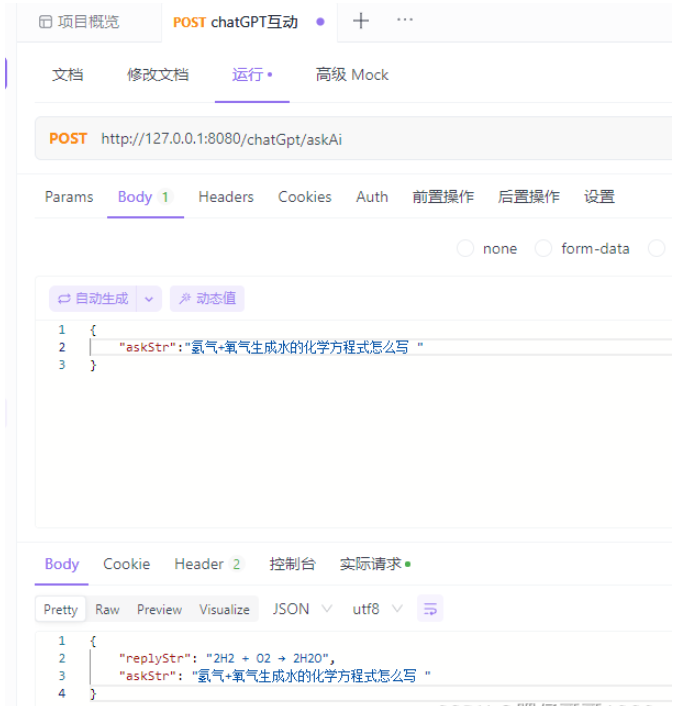Select the form-data body type radio
The width and height of the screenshot is (674, 706).
click(x=543, y=248)
